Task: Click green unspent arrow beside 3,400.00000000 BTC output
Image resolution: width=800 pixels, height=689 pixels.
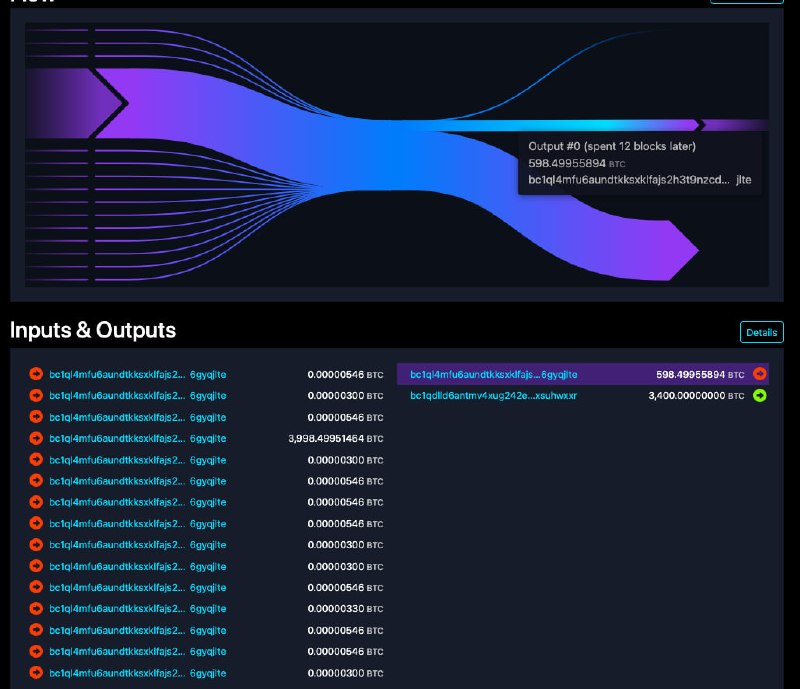Action: 760,396
